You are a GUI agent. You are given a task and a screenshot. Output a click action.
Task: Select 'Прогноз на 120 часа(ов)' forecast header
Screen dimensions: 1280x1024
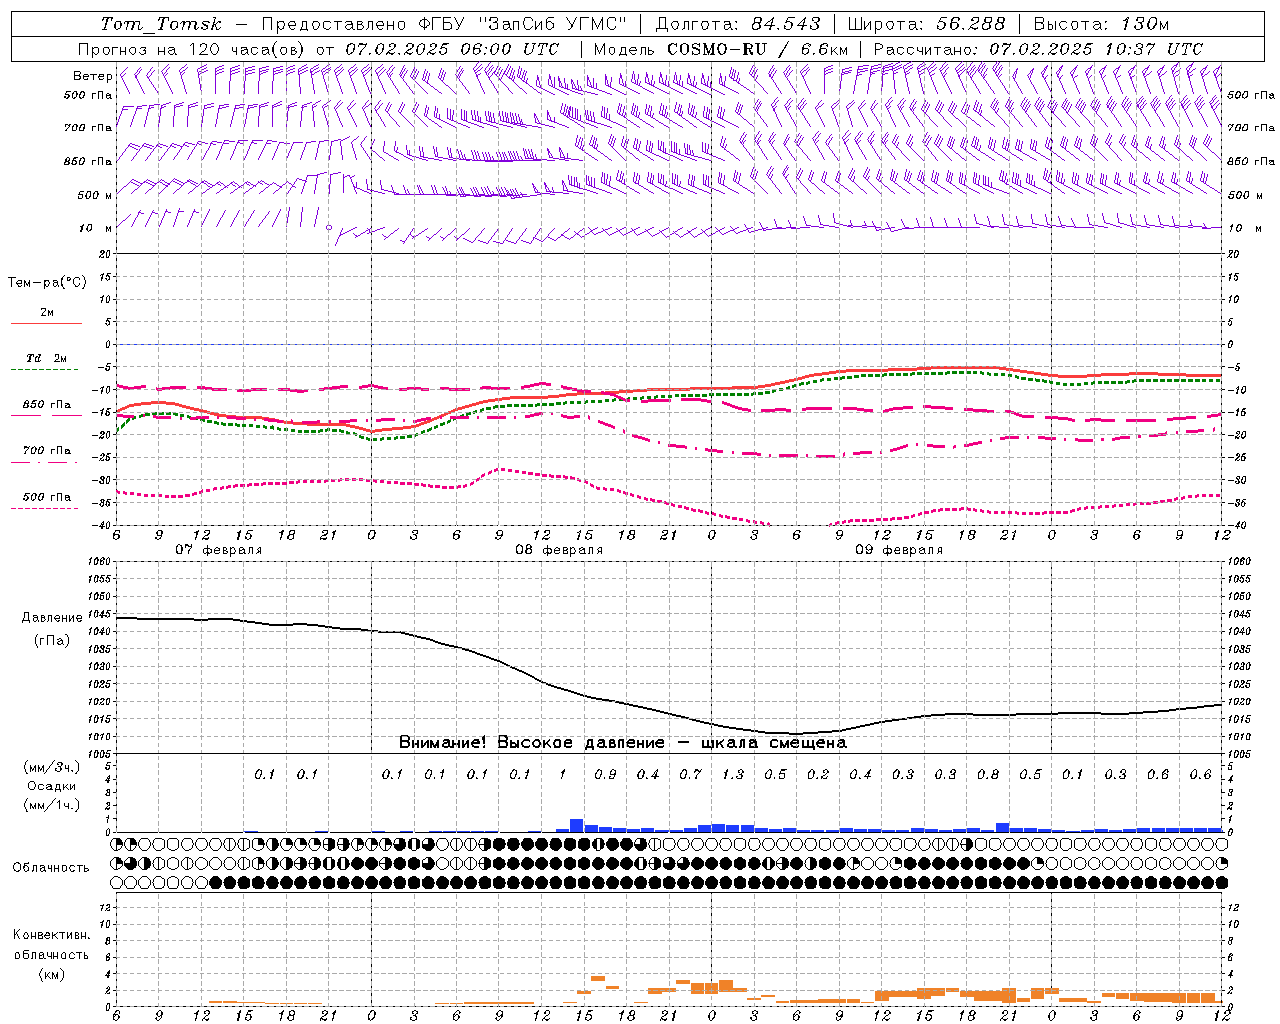(193, 49)
